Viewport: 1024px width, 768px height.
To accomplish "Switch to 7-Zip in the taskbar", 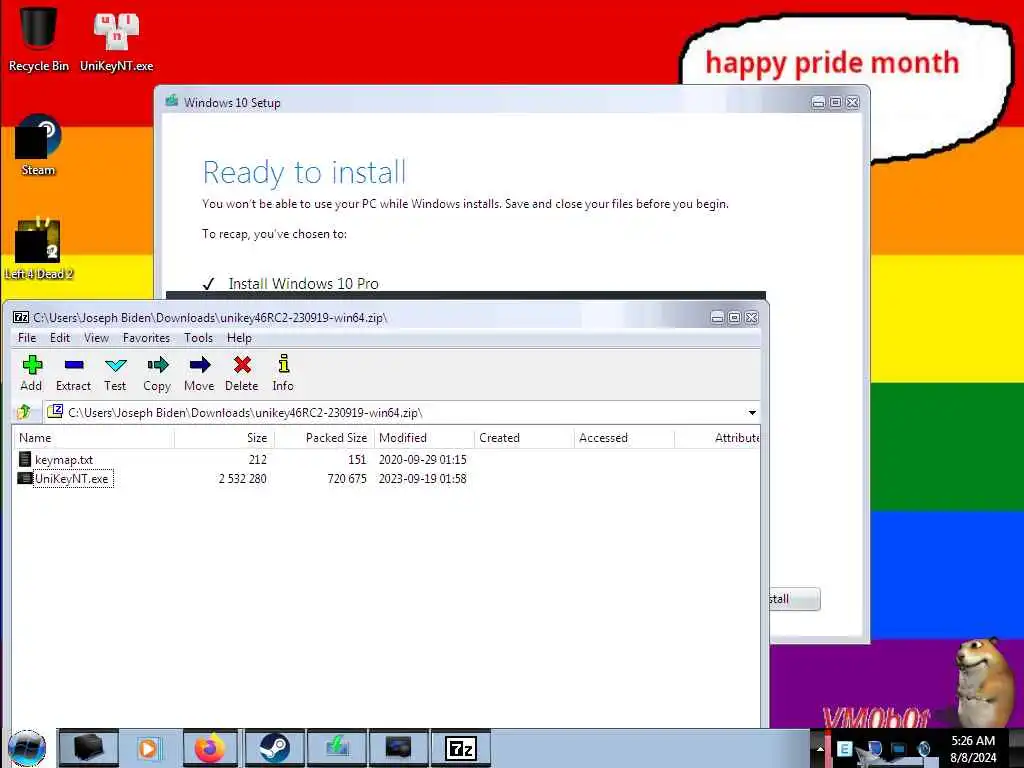I will 460,748.
